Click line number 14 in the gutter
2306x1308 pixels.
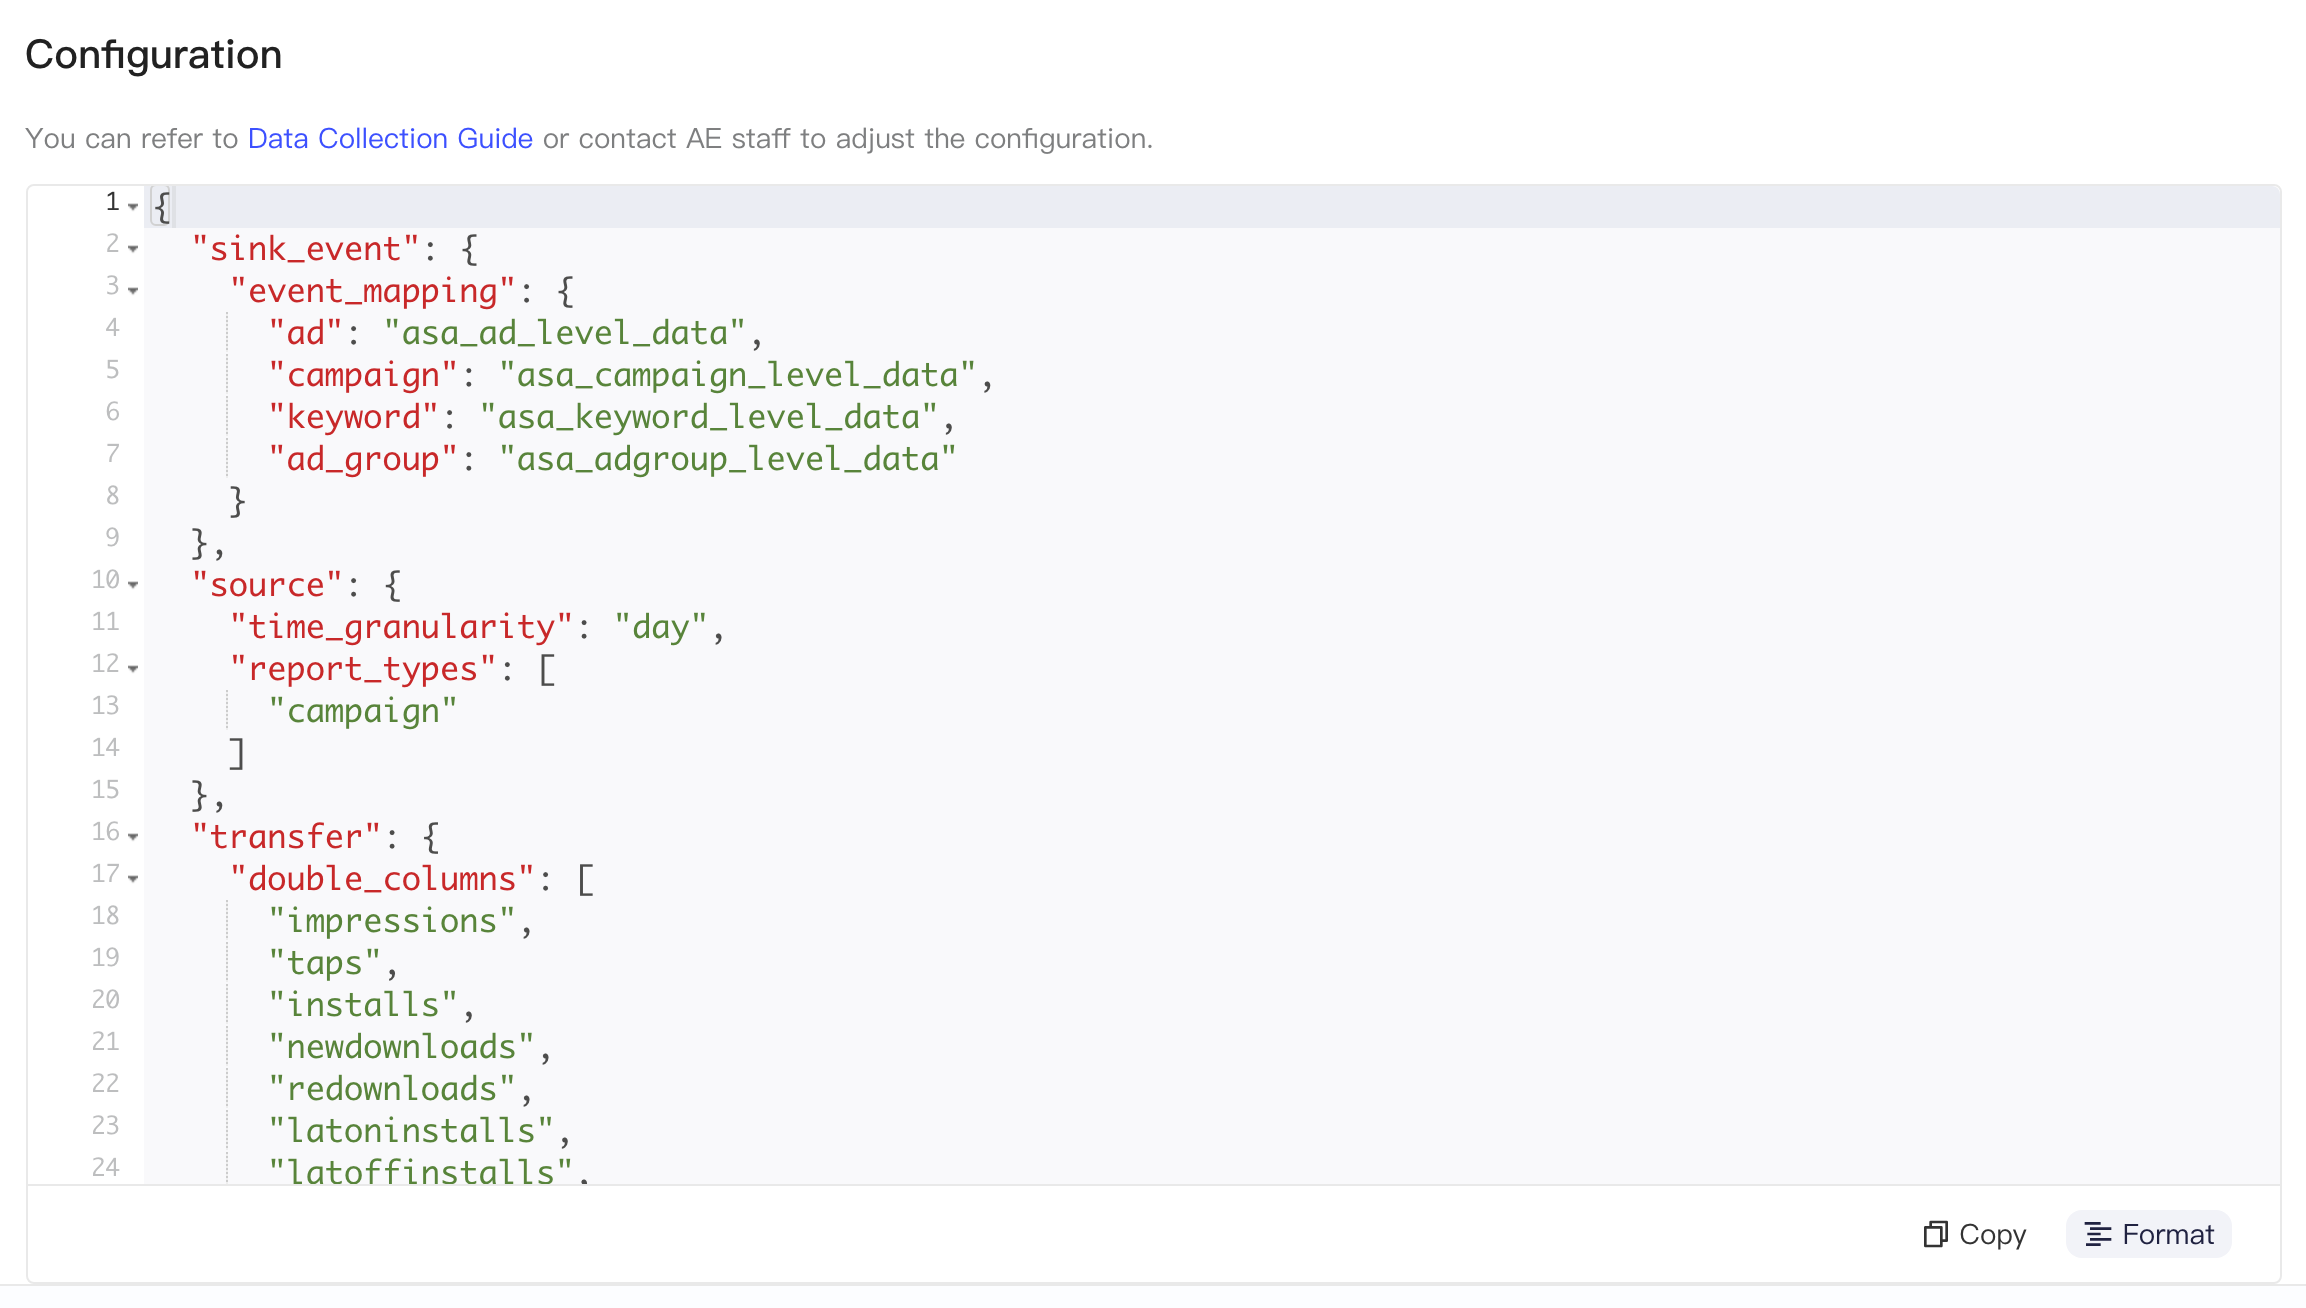pos(105,748)
